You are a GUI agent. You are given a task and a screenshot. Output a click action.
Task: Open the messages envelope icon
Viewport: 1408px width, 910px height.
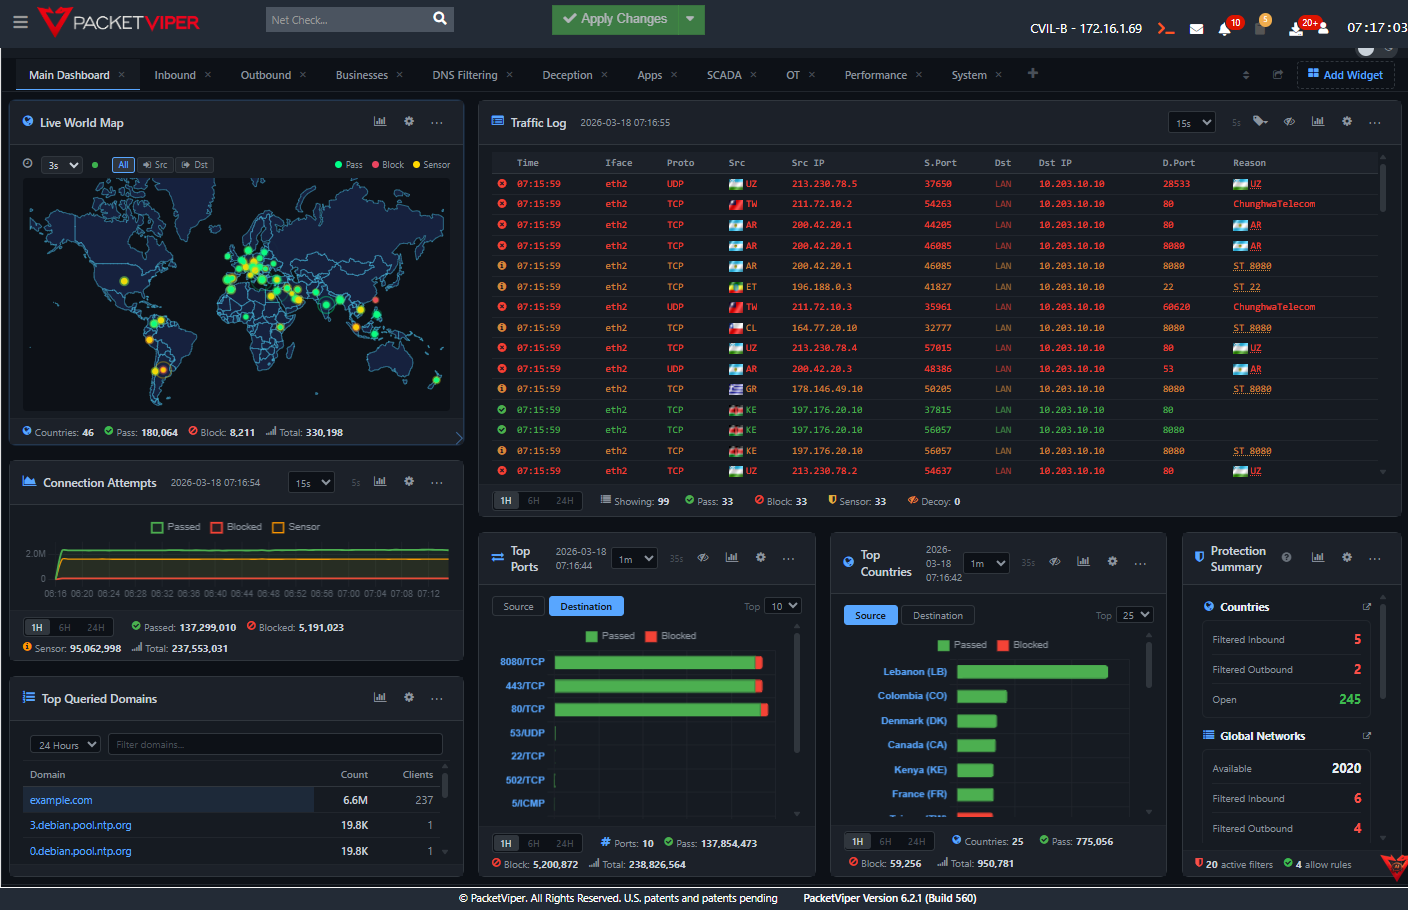1196,28
